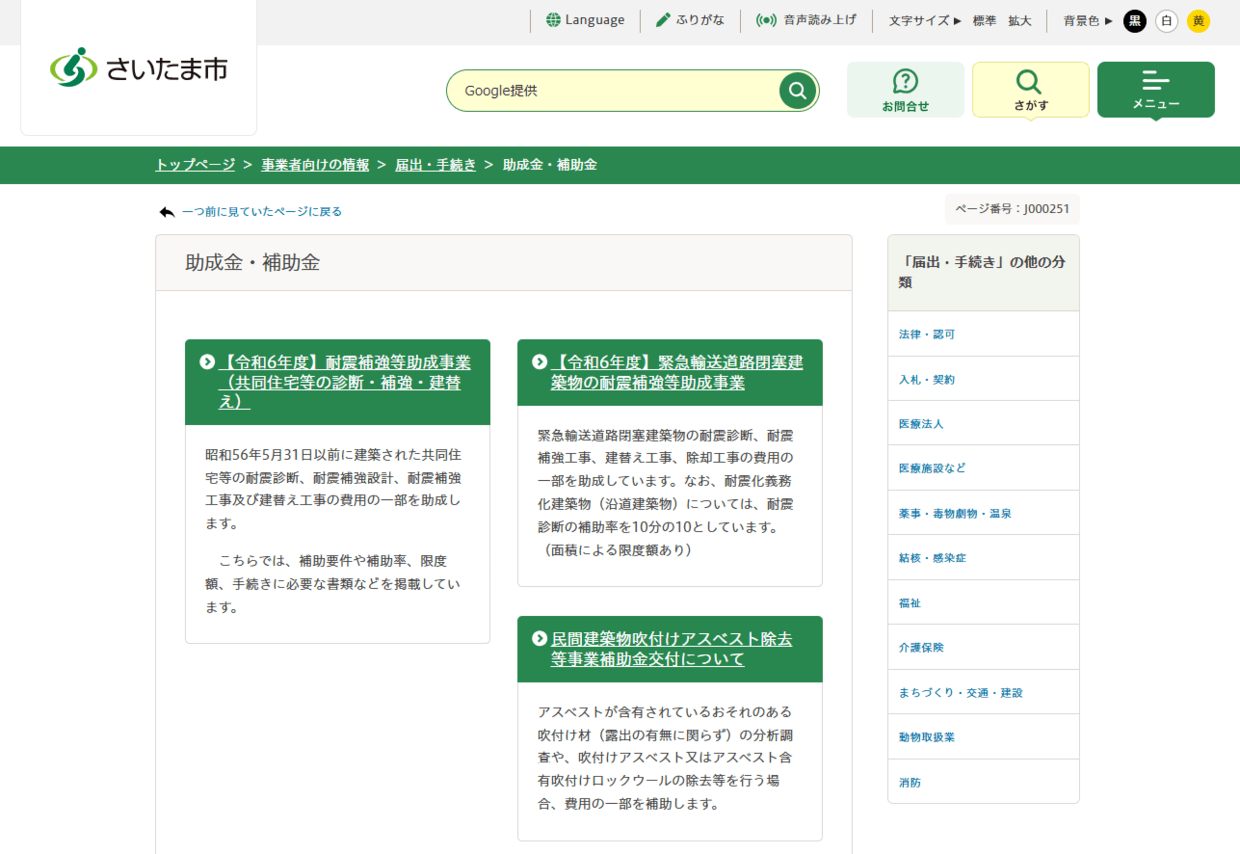Open the さがす search panel
This screenshot has width=1240, height=854.
(x=1030, y=90)
